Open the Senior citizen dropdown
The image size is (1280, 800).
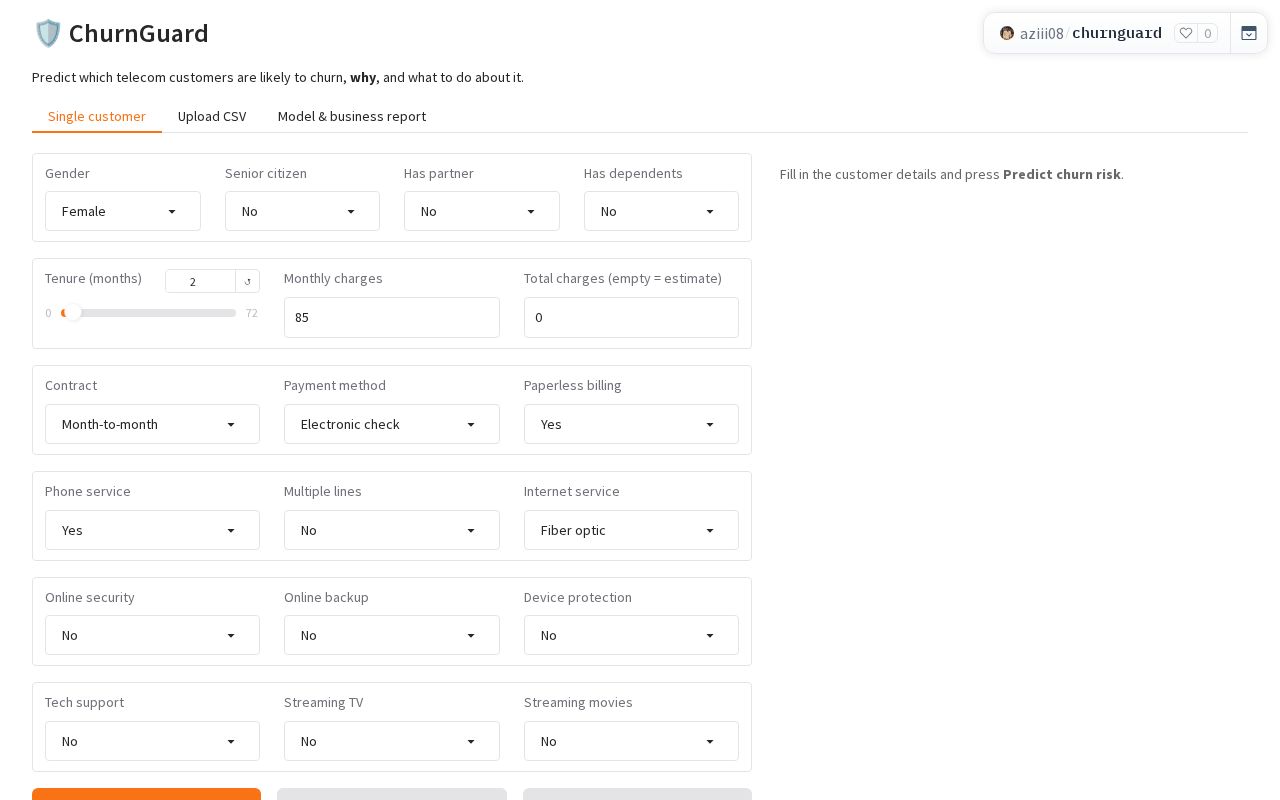302,211
